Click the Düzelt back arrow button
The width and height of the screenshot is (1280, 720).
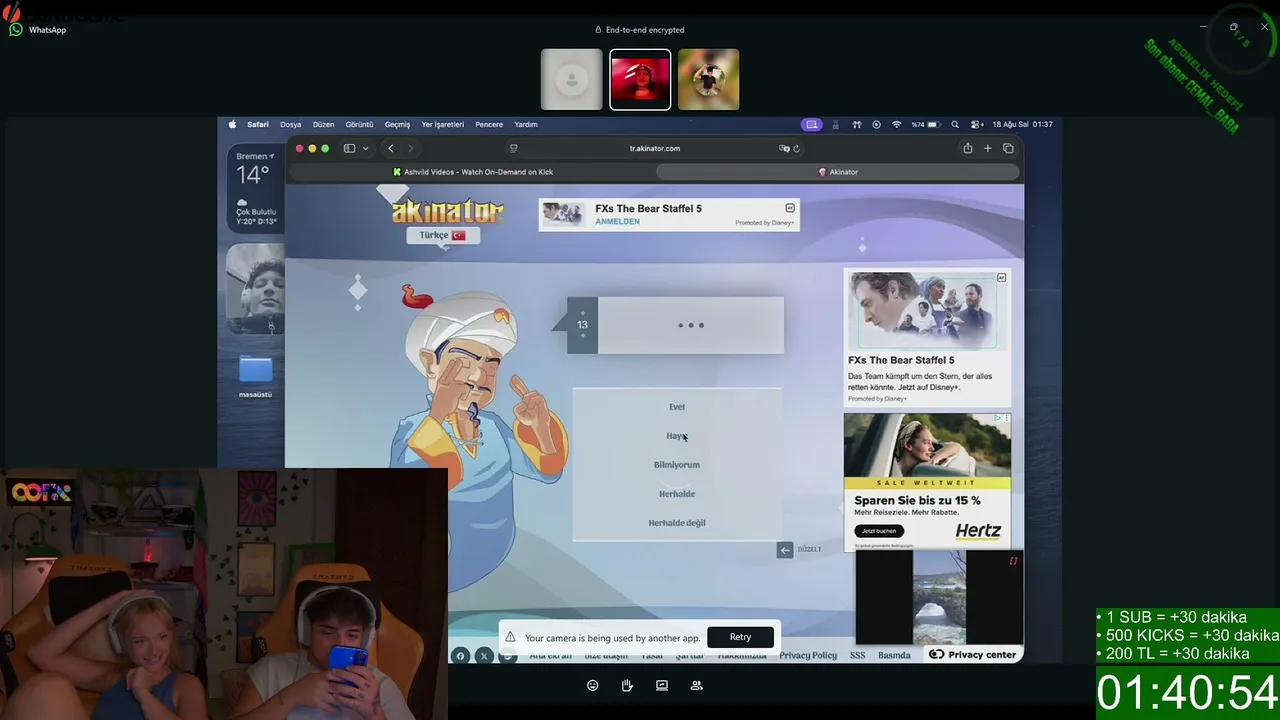pos(785,549)
